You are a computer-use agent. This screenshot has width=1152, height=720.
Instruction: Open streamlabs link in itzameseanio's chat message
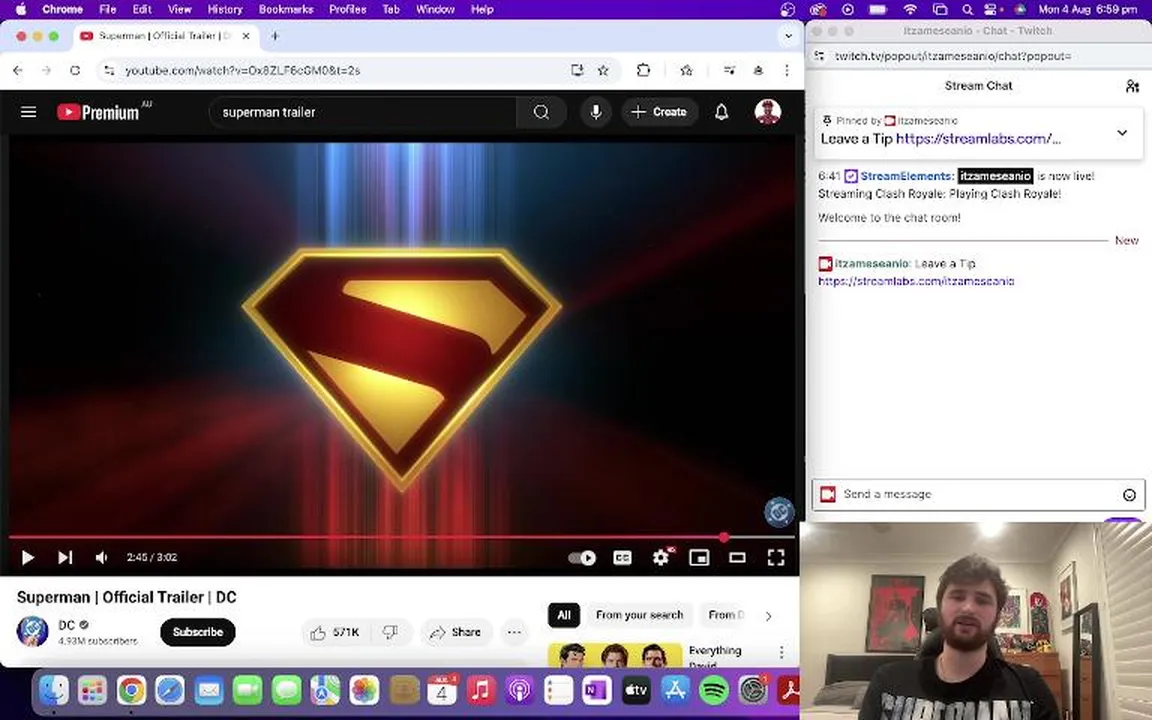[916, 281]
